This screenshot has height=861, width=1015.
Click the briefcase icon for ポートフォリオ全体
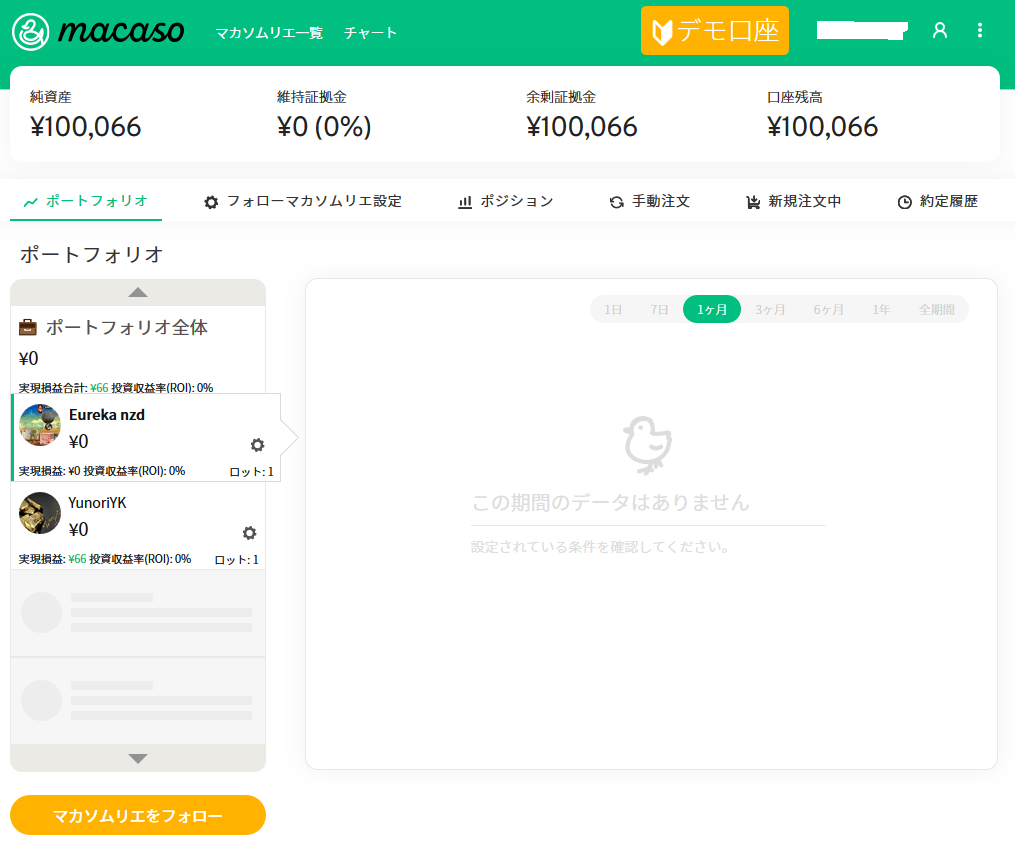tap(29, 328)
